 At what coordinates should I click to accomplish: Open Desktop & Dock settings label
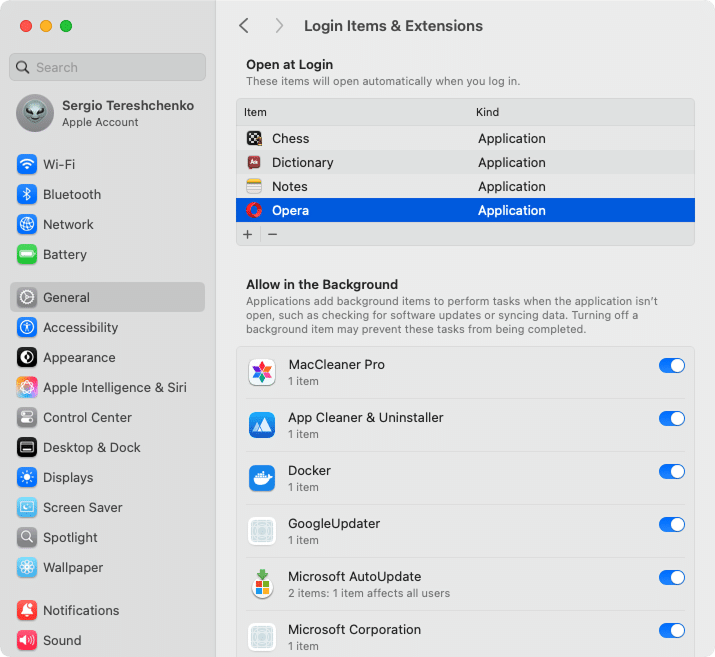click(x=92, y=448)
